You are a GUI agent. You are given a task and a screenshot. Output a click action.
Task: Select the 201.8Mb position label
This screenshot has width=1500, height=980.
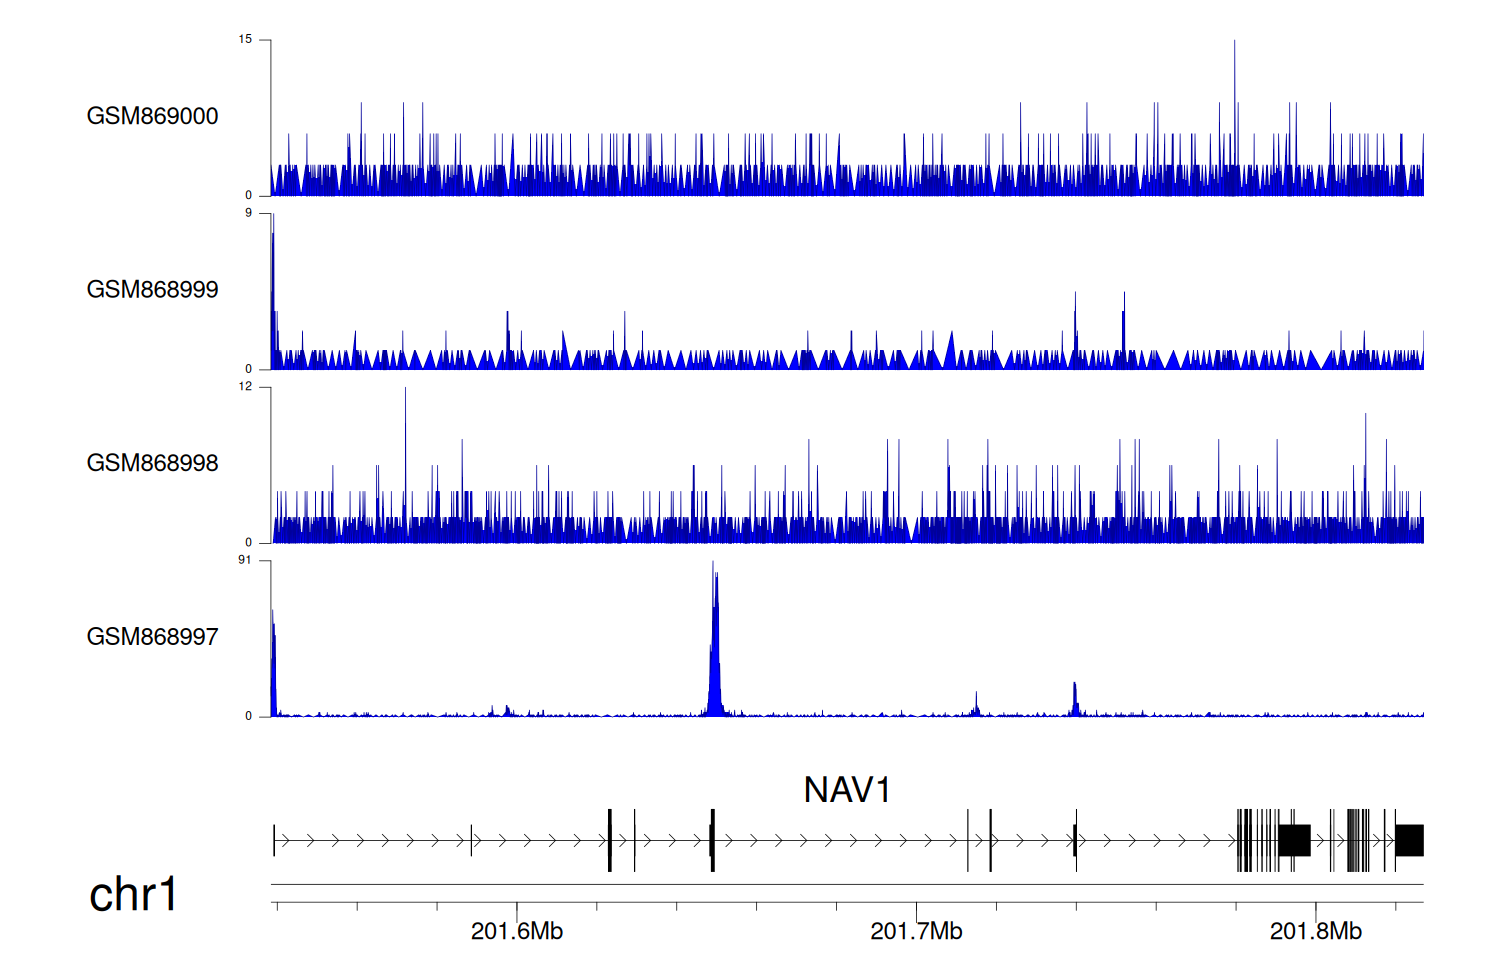(x=1315, y=932)
